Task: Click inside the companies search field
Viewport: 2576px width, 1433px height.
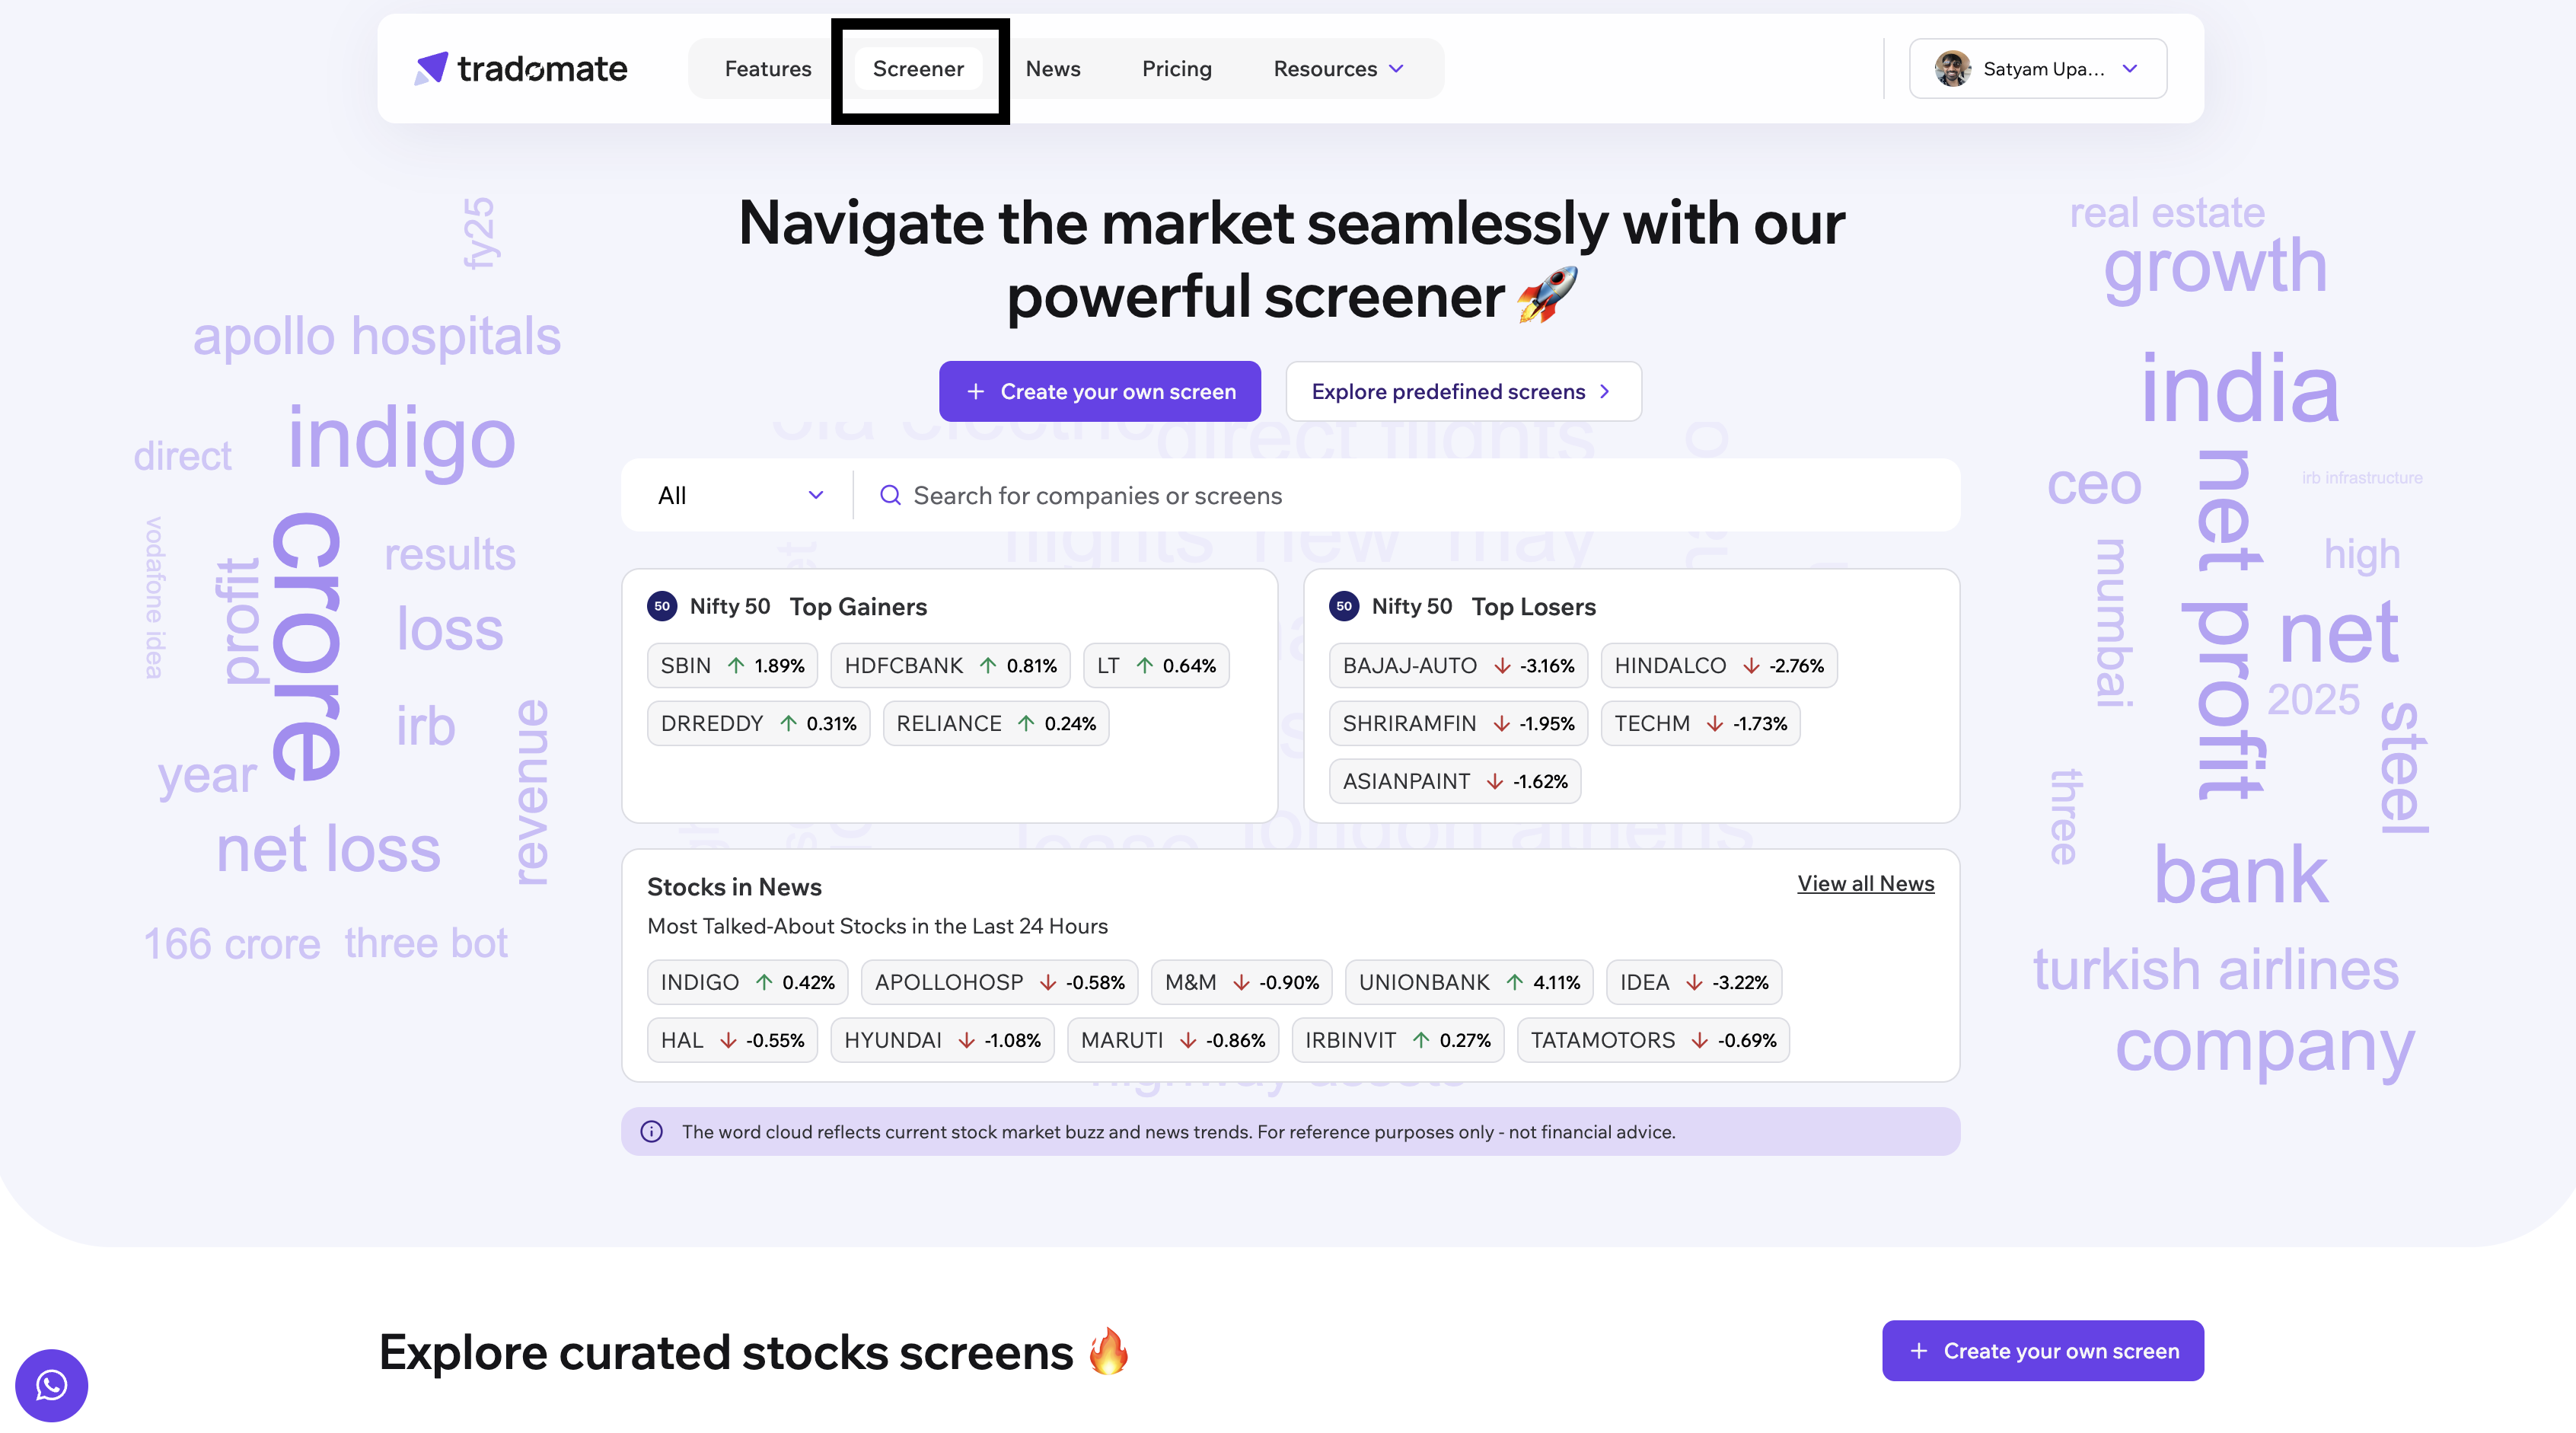Action: click(1200, 494)
